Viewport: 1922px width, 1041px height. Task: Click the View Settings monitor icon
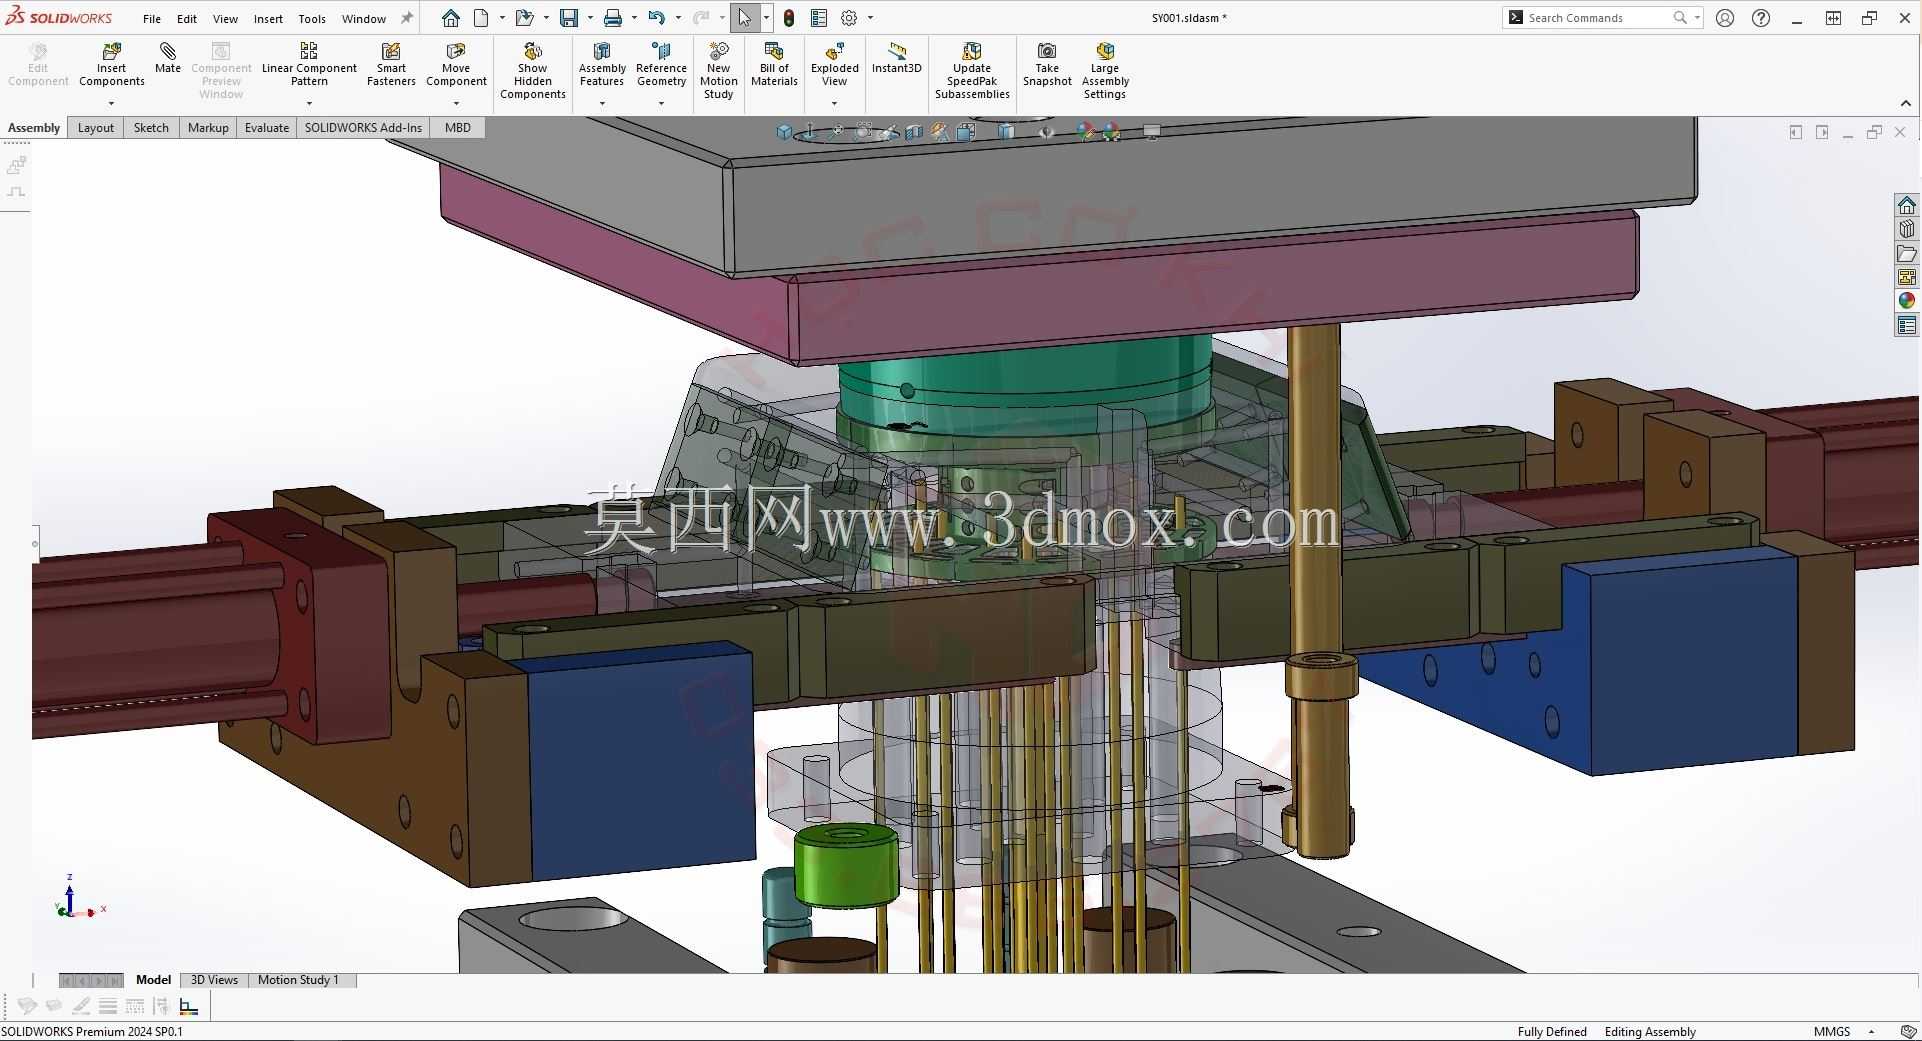point(1152,132)
